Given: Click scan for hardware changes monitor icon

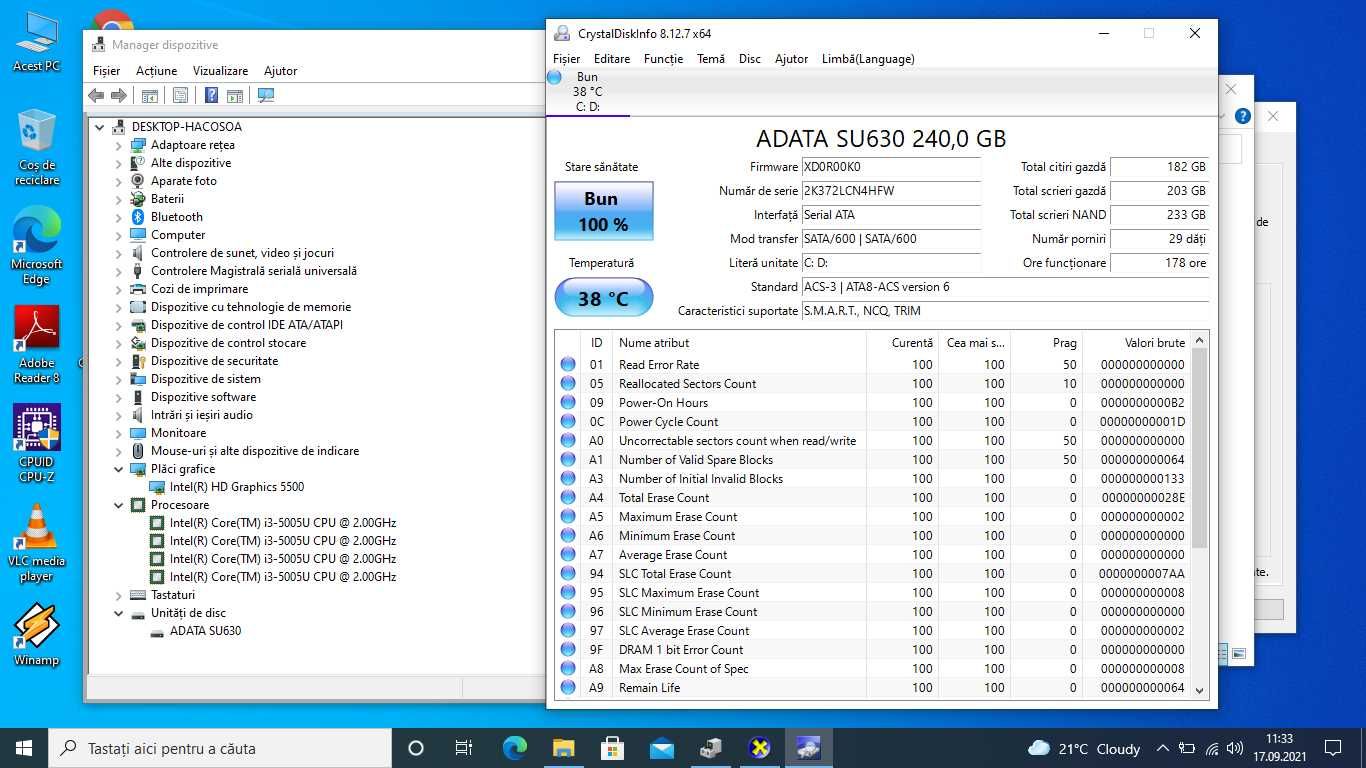Looking at the screenshot, I should click(265, 95).
